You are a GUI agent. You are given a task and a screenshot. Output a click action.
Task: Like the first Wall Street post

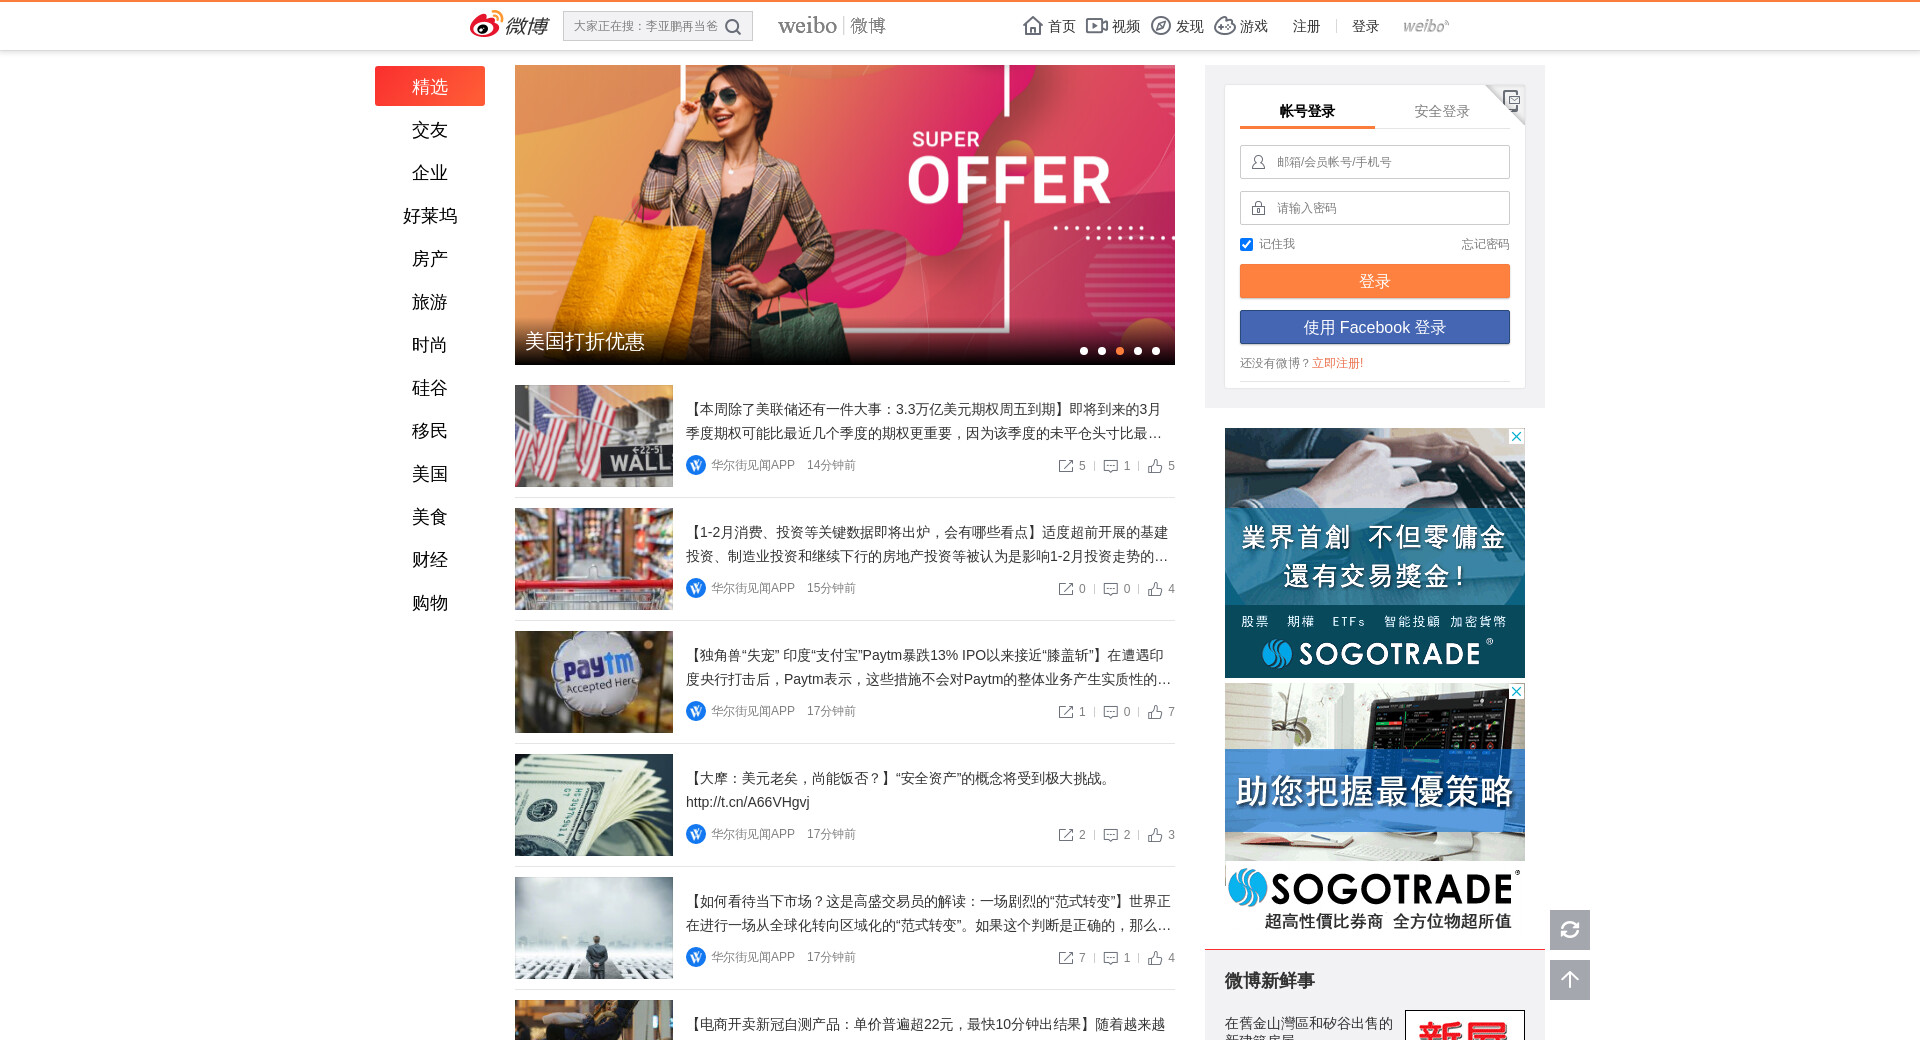[1156, 466]
